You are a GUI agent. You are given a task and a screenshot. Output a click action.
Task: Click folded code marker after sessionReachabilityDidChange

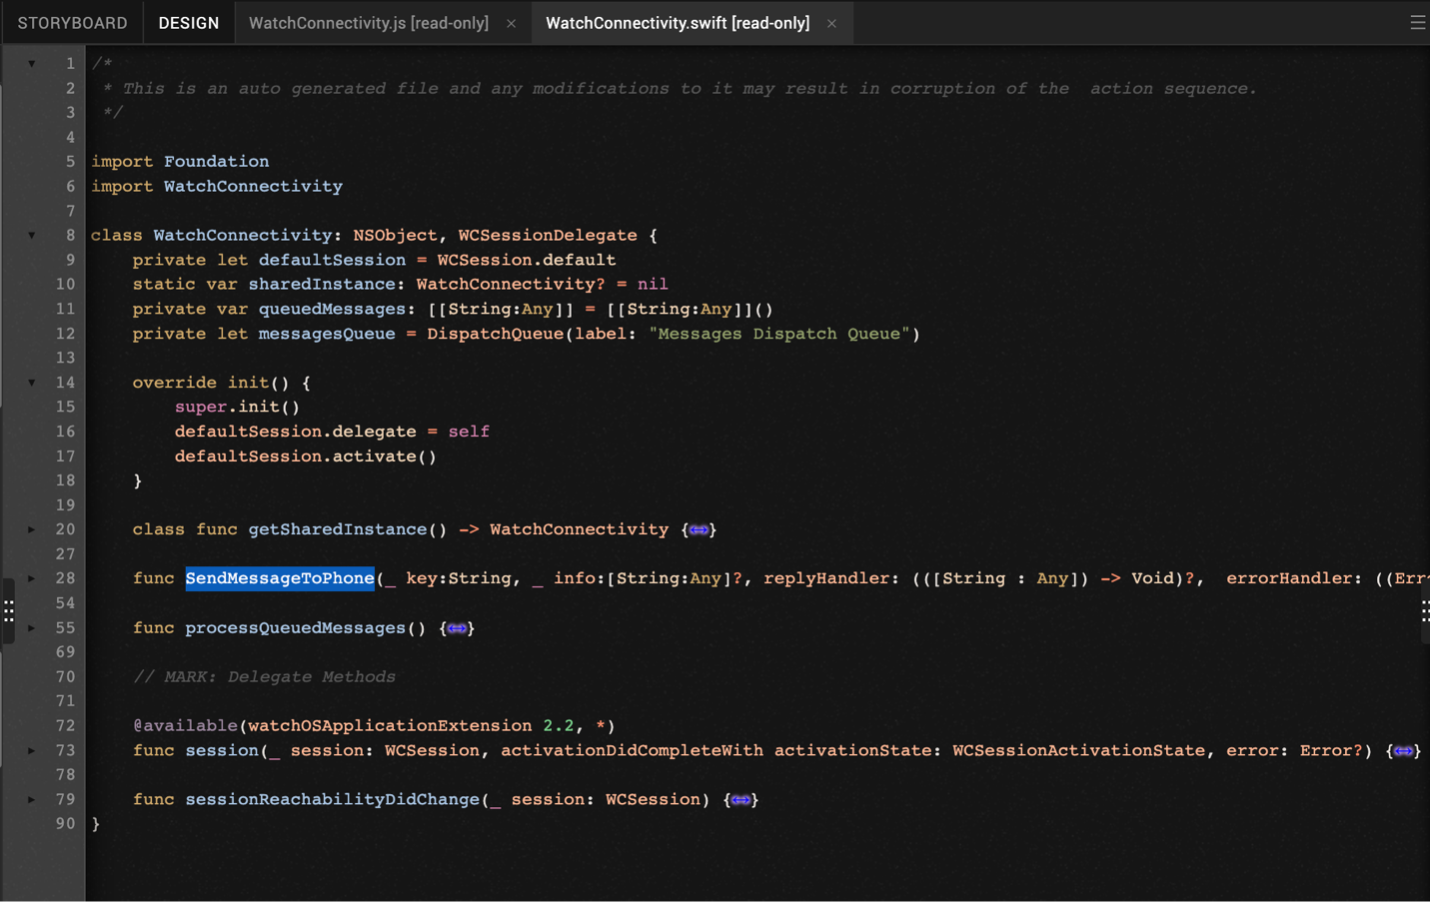(740, 800)
